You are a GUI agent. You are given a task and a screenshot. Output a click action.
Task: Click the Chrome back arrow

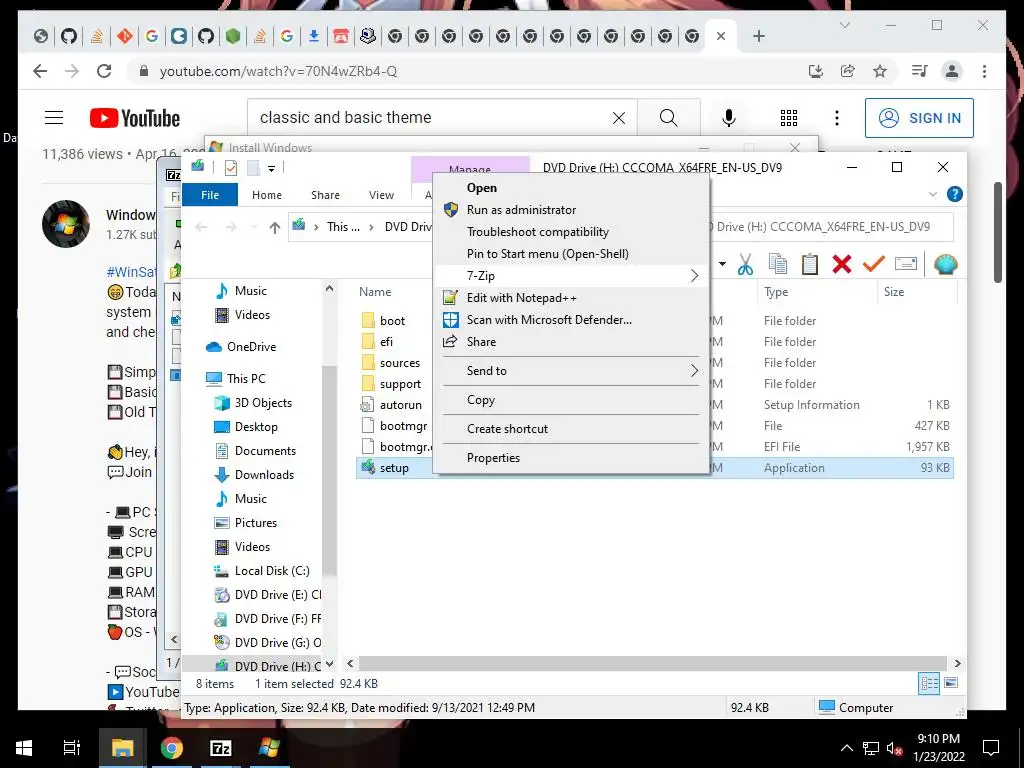(x=40, y=71)
